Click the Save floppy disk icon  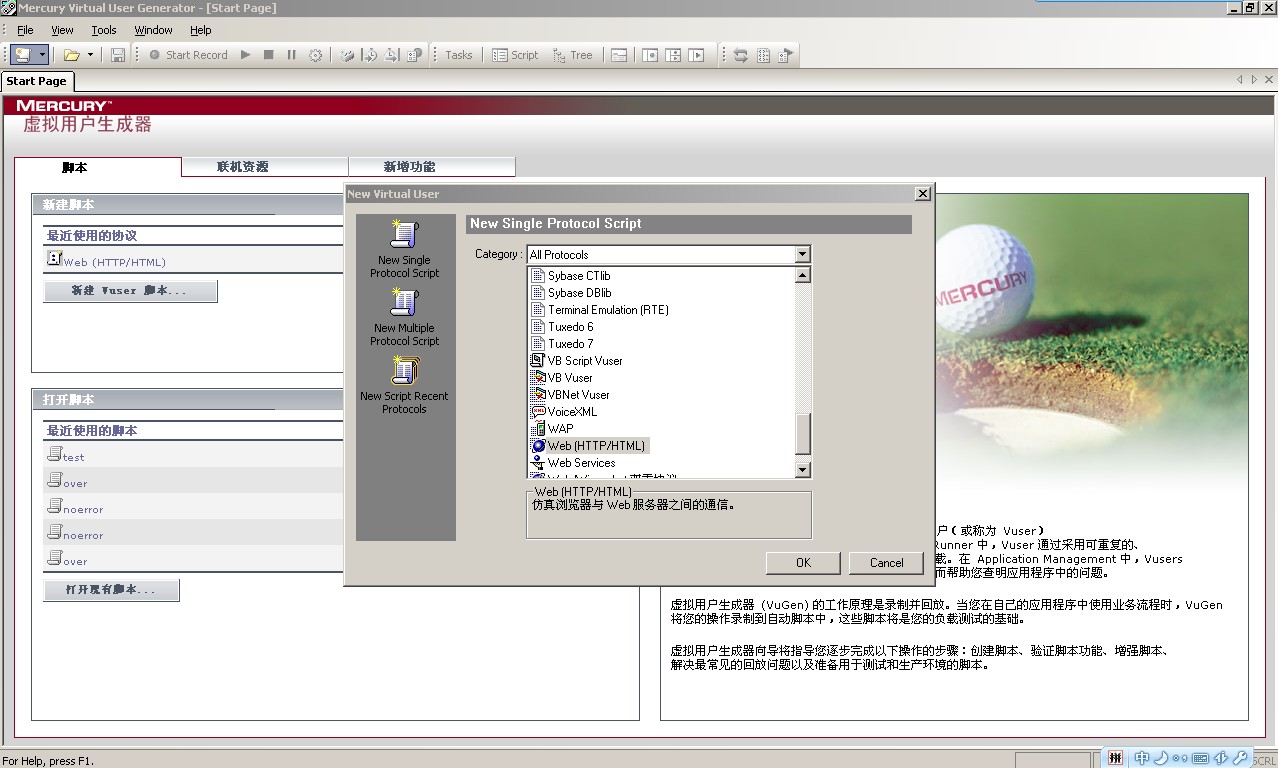[x=118, y=55]
